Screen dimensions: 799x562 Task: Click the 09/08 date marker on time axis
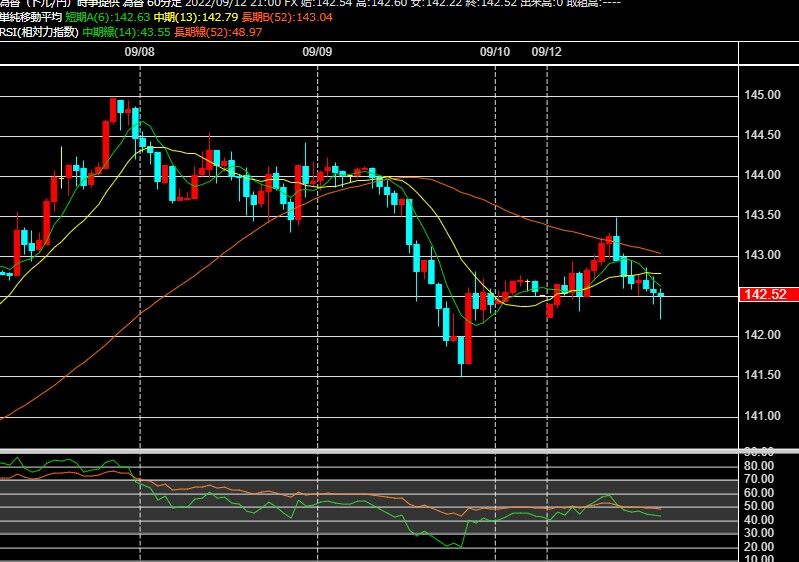point(139,52)
